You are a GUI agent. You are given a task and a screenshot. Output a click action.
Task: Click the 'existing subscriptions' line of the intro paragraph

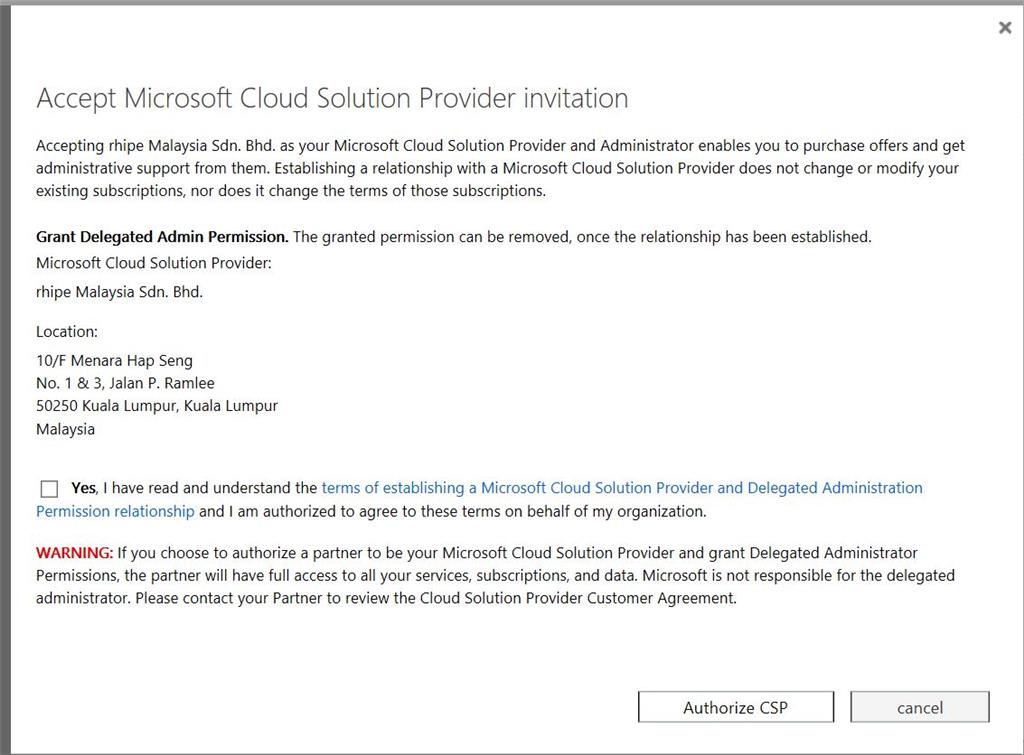click(x=290, y=190)
